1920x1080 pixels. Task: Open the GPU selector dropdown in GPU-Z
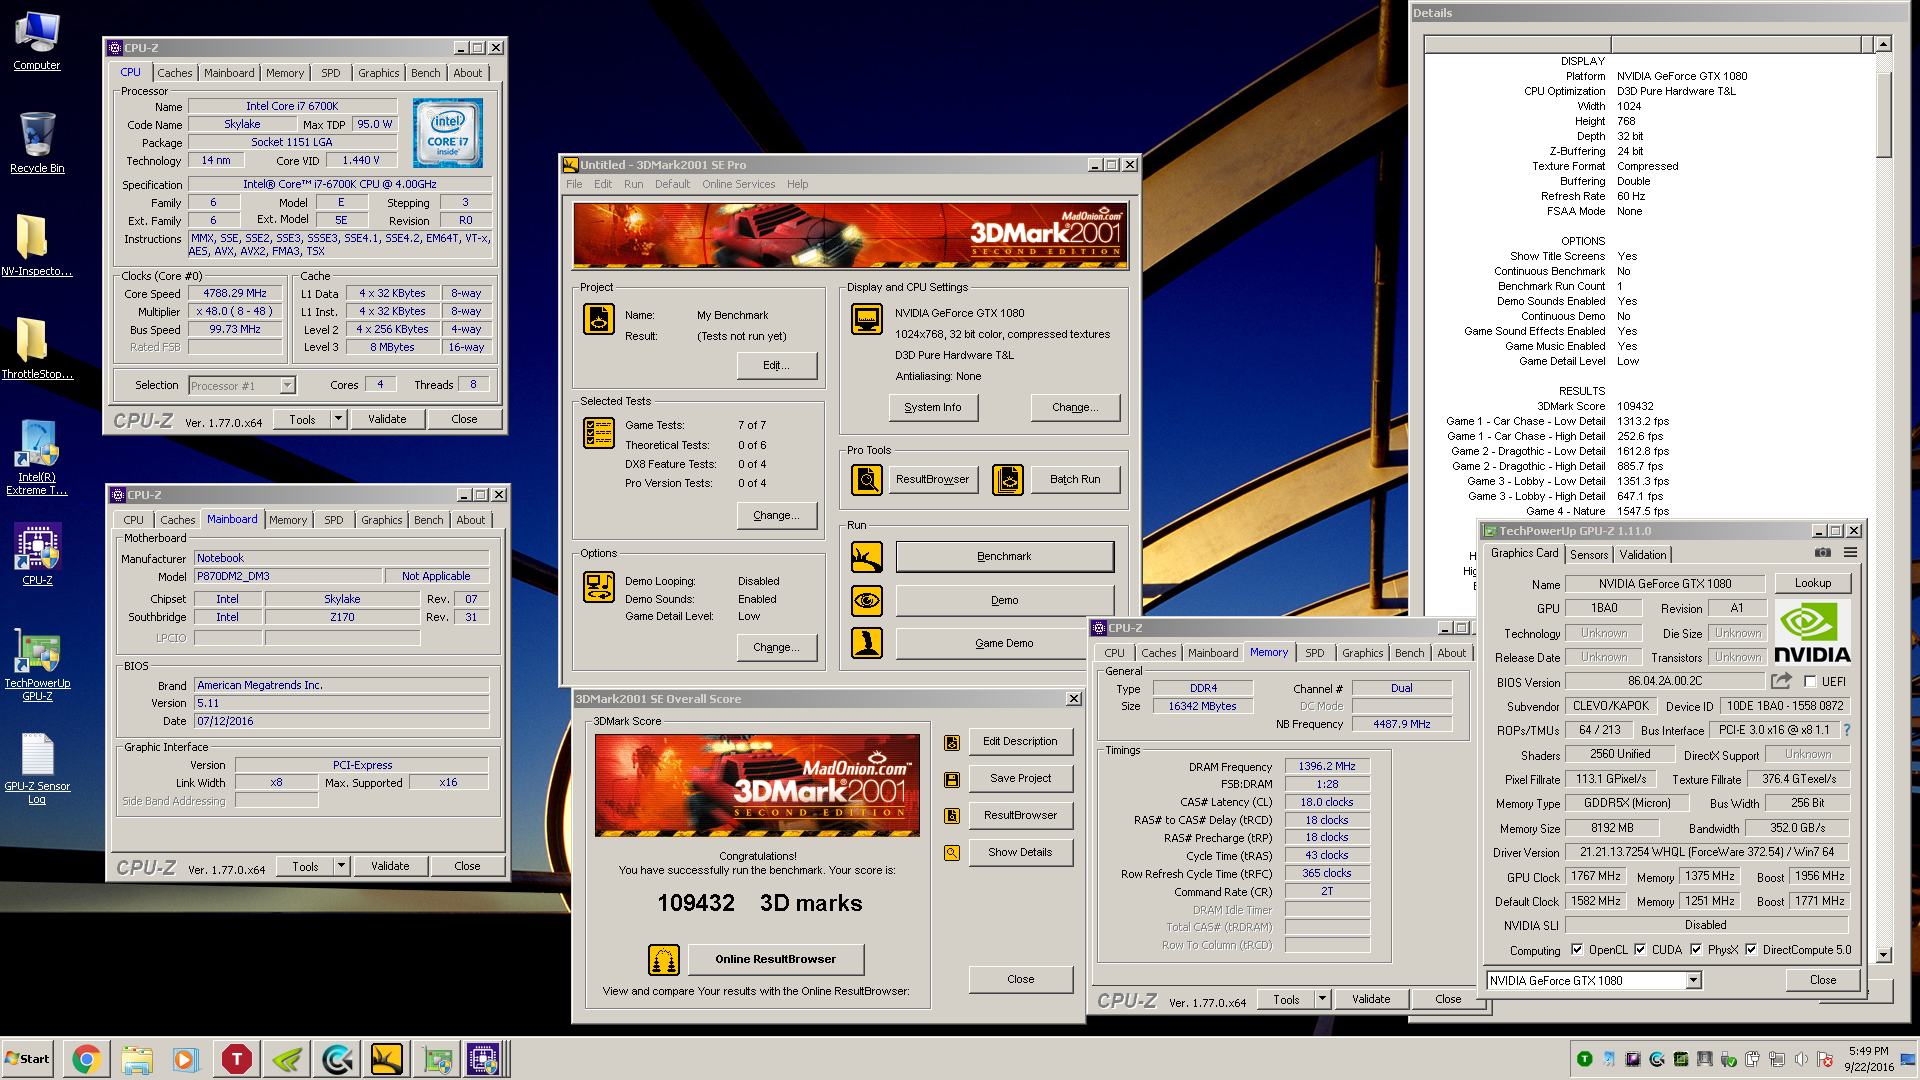tap(1693, 981)
